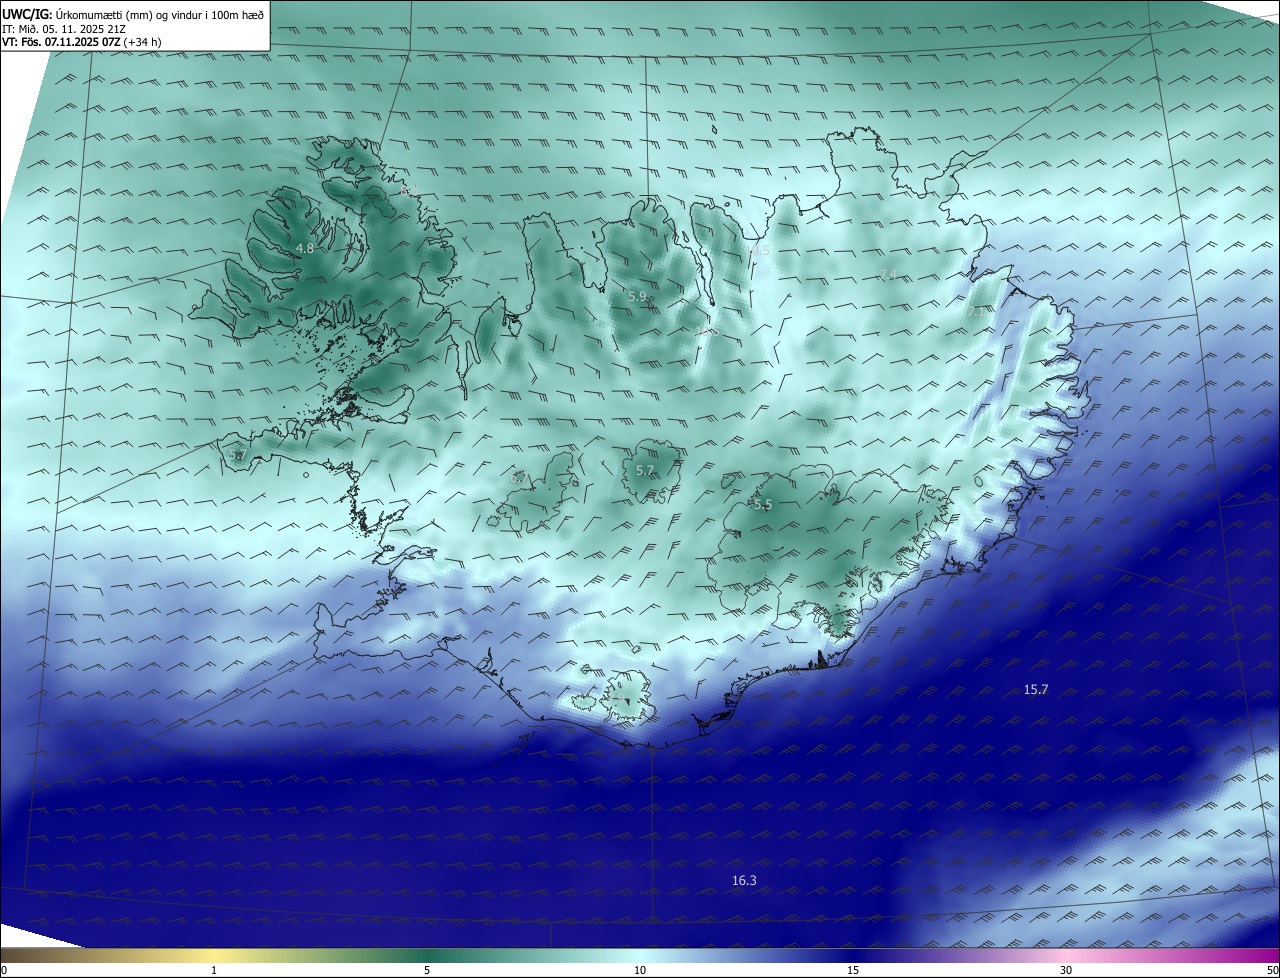Select the 5 tick label on the legend
The width and height of the screenshot is (1280, 978).
point(427,970)
